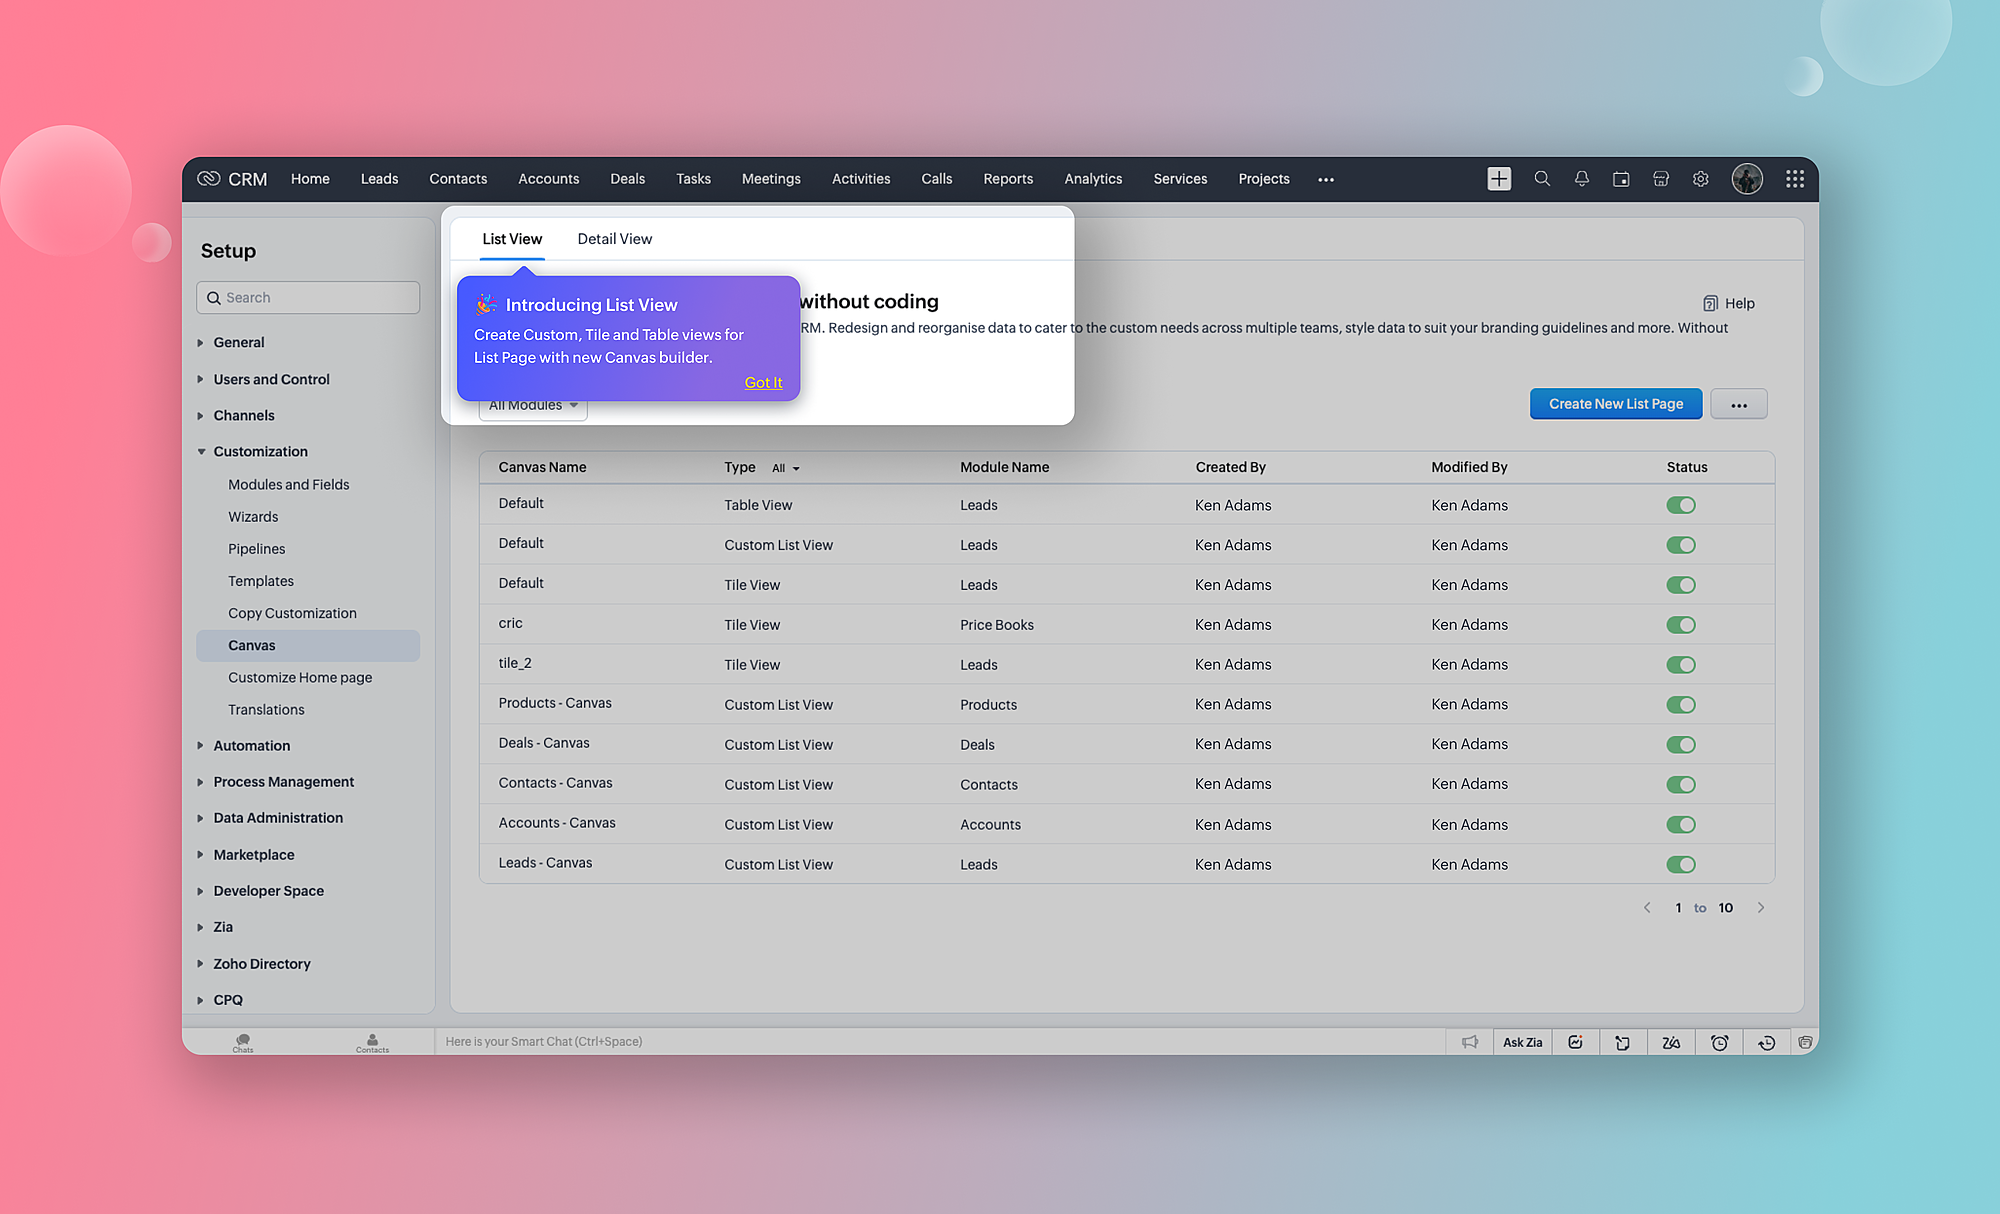
Task: Open the setup gear icon
Action: coord(1700,179)
